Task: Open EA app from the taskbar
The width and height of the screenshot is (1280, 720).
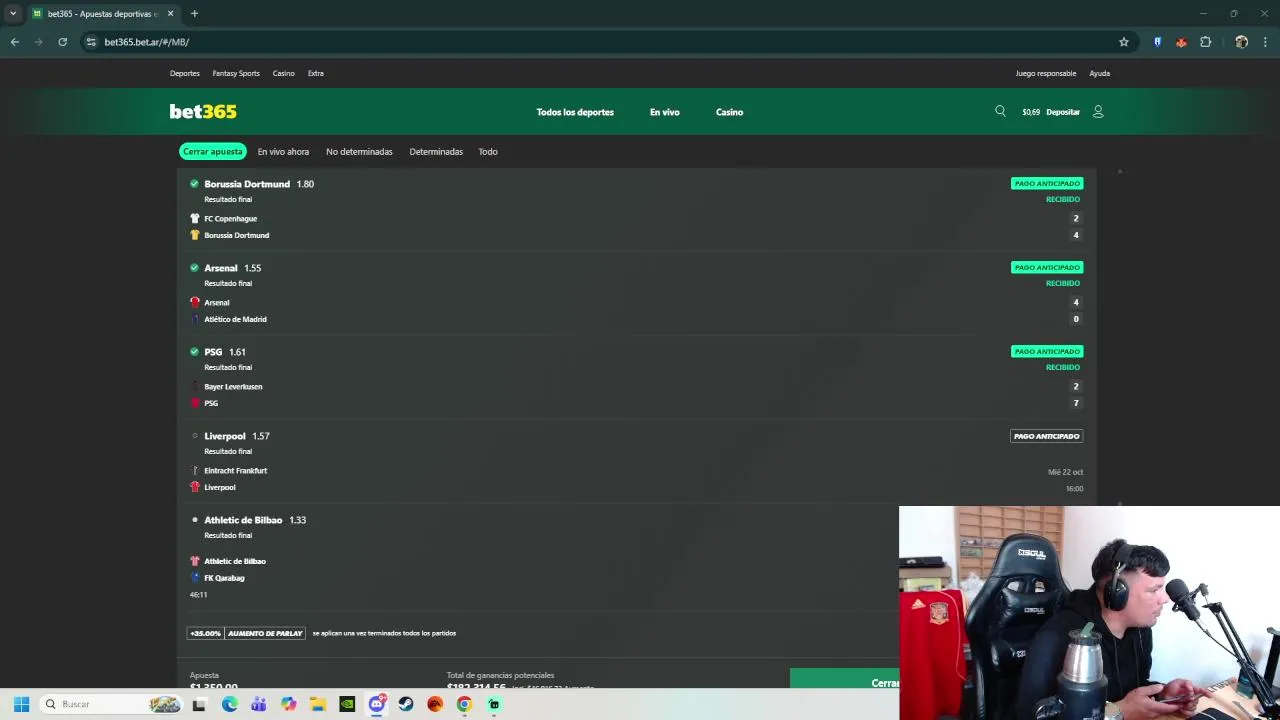Action: pos(435,704)
